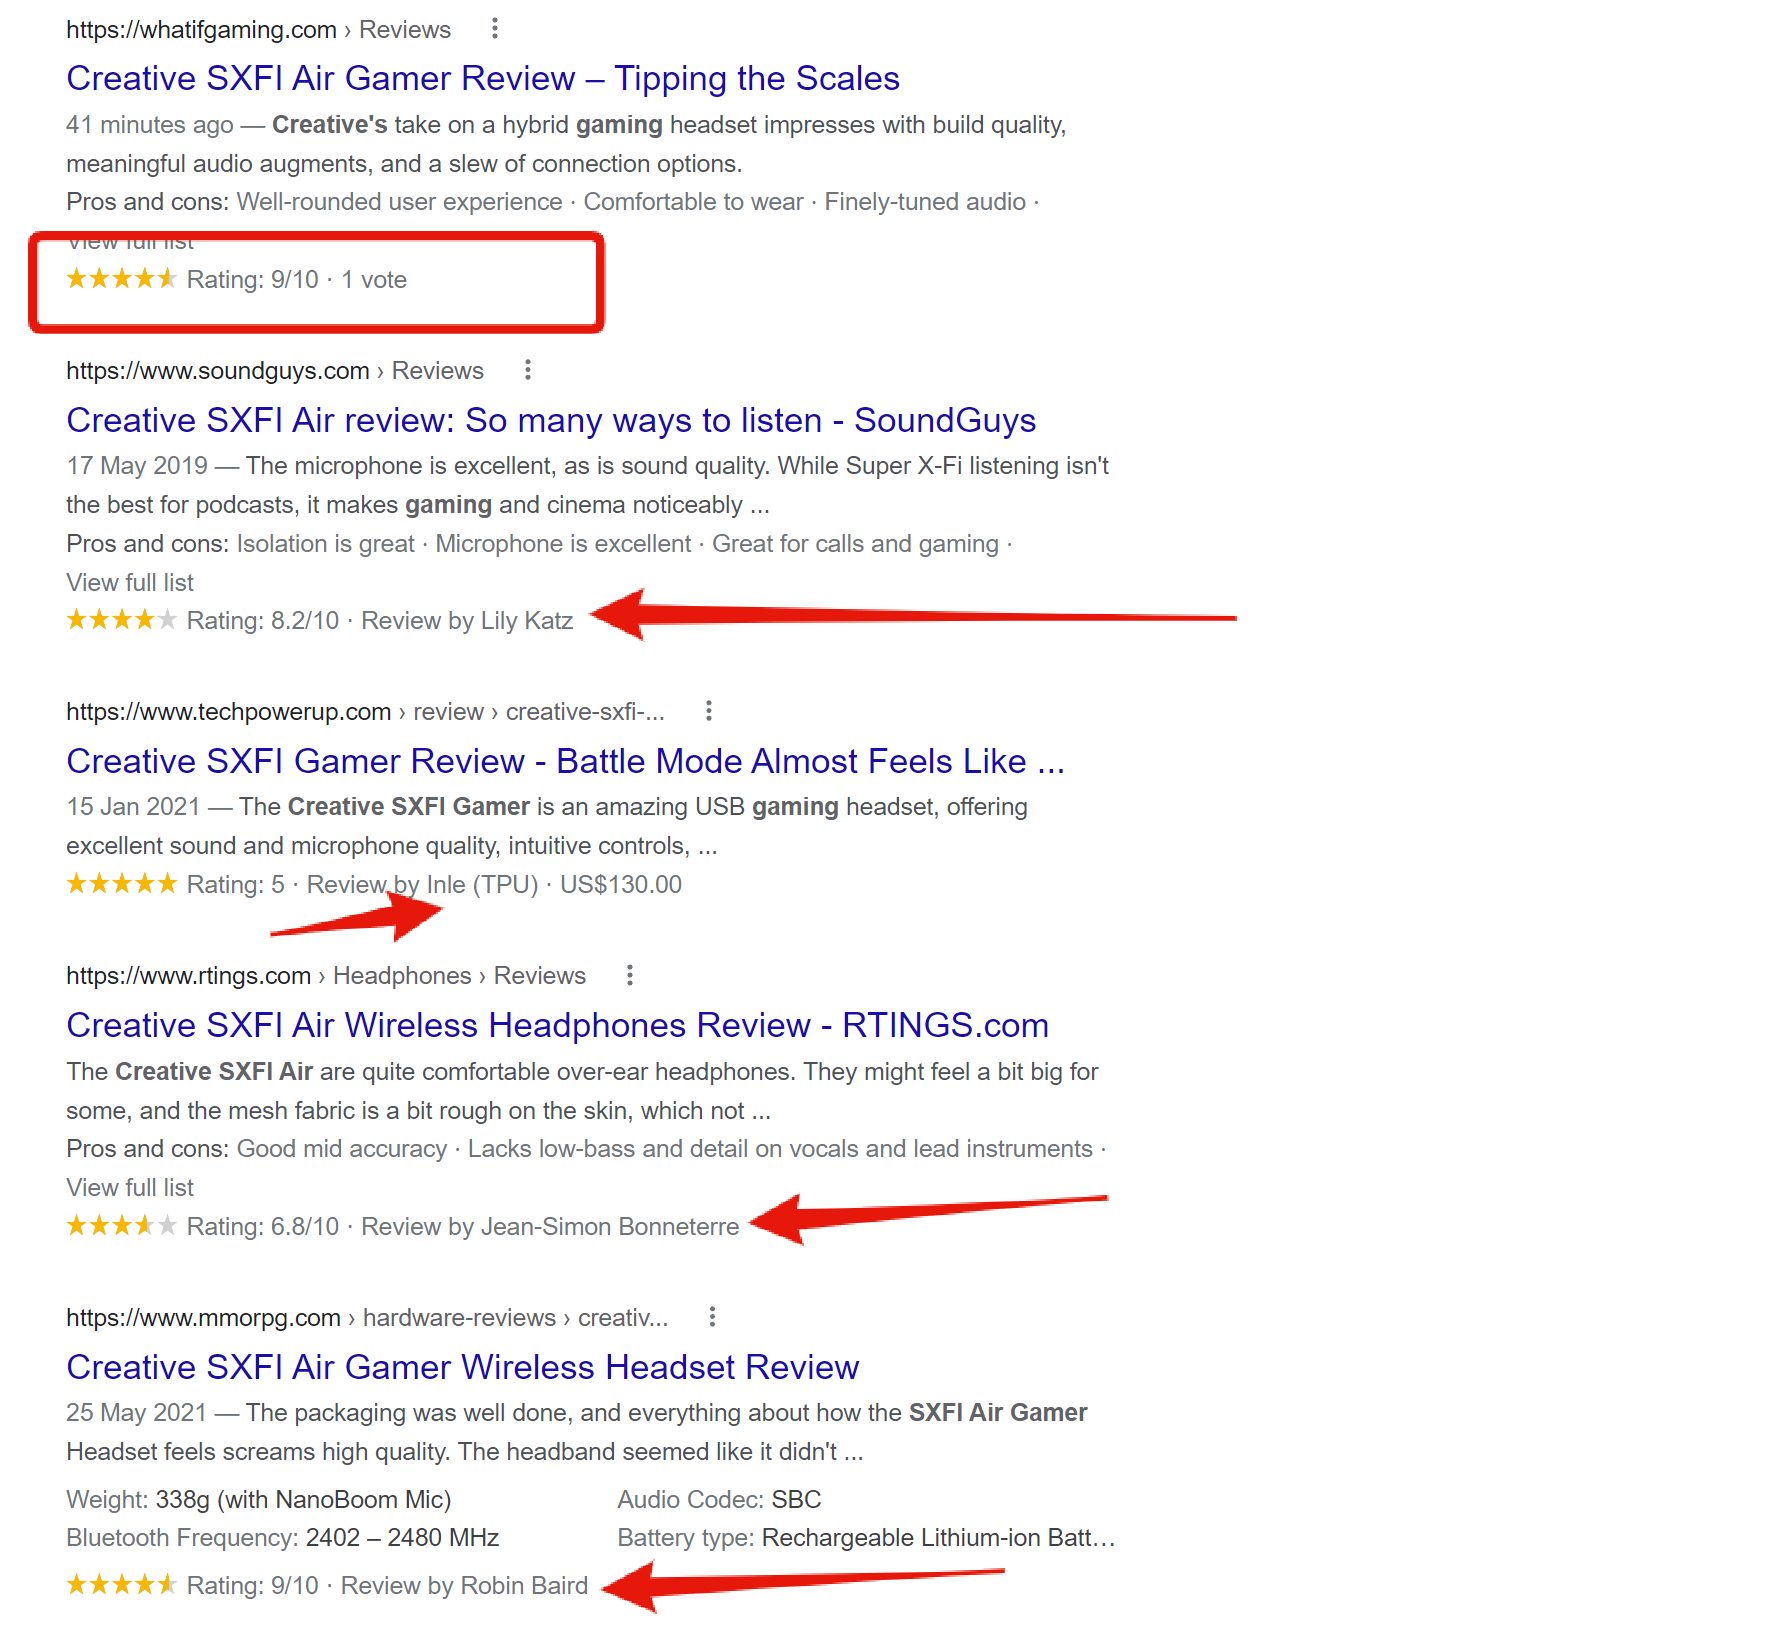Click 'Great for calls and gaming' text
This screenshot has width=1783, height=1640.
click(855, 544)
